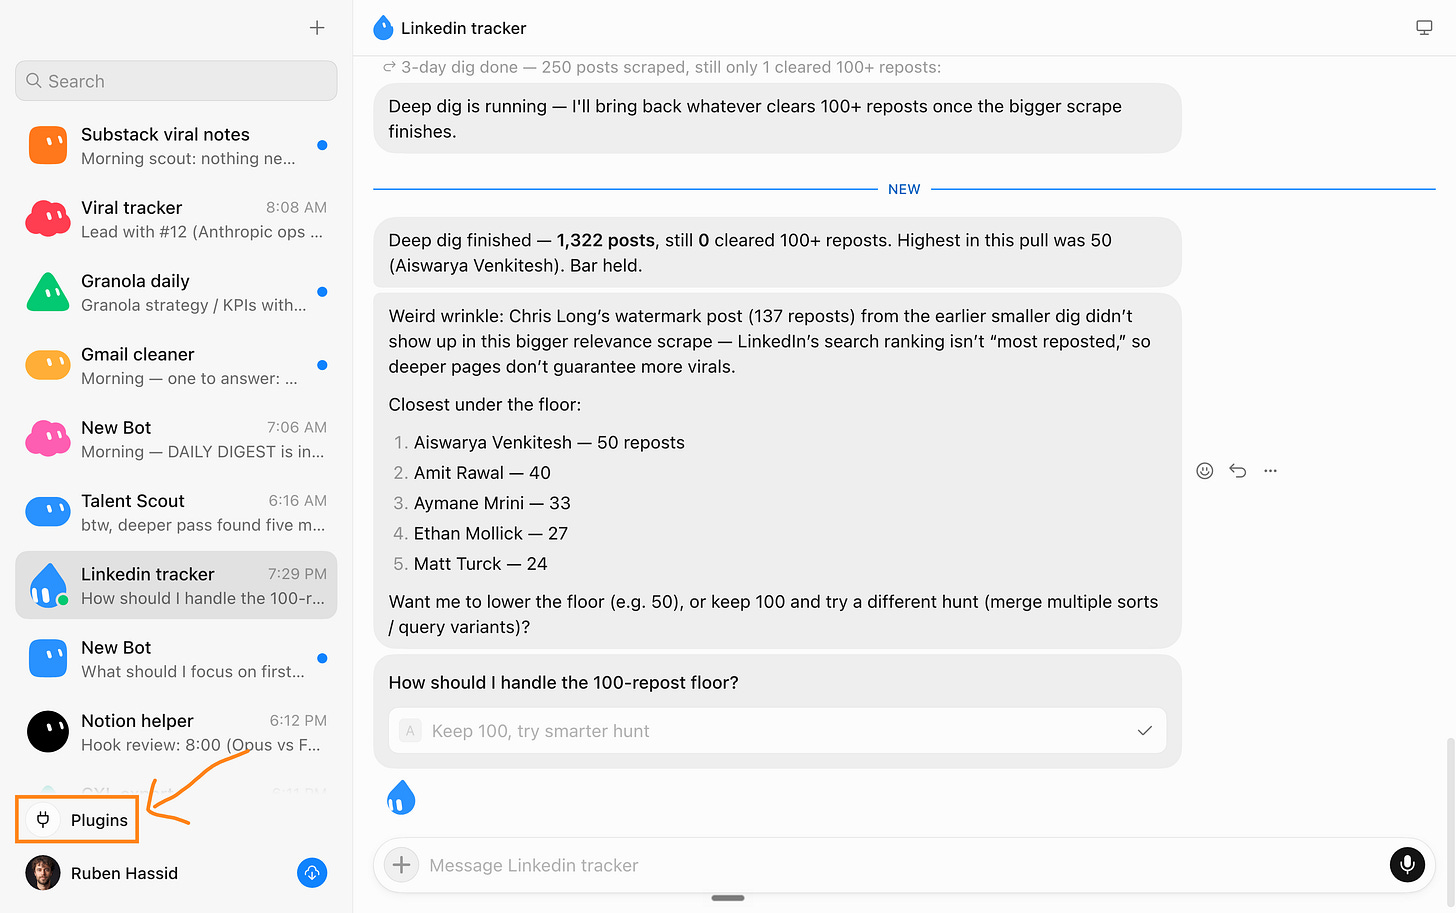Open Substack viral notes conversation
The image size is (1456, 913).
point(176,146)
